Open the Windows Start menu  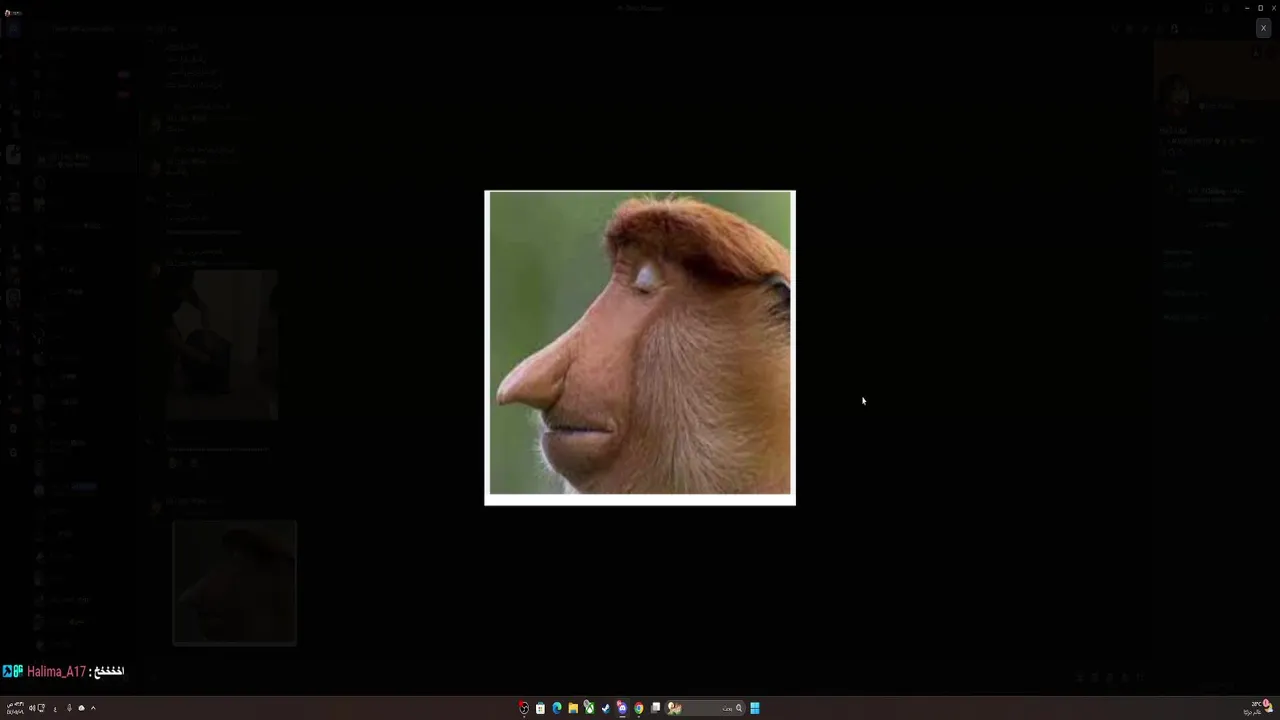click(755, 708)
